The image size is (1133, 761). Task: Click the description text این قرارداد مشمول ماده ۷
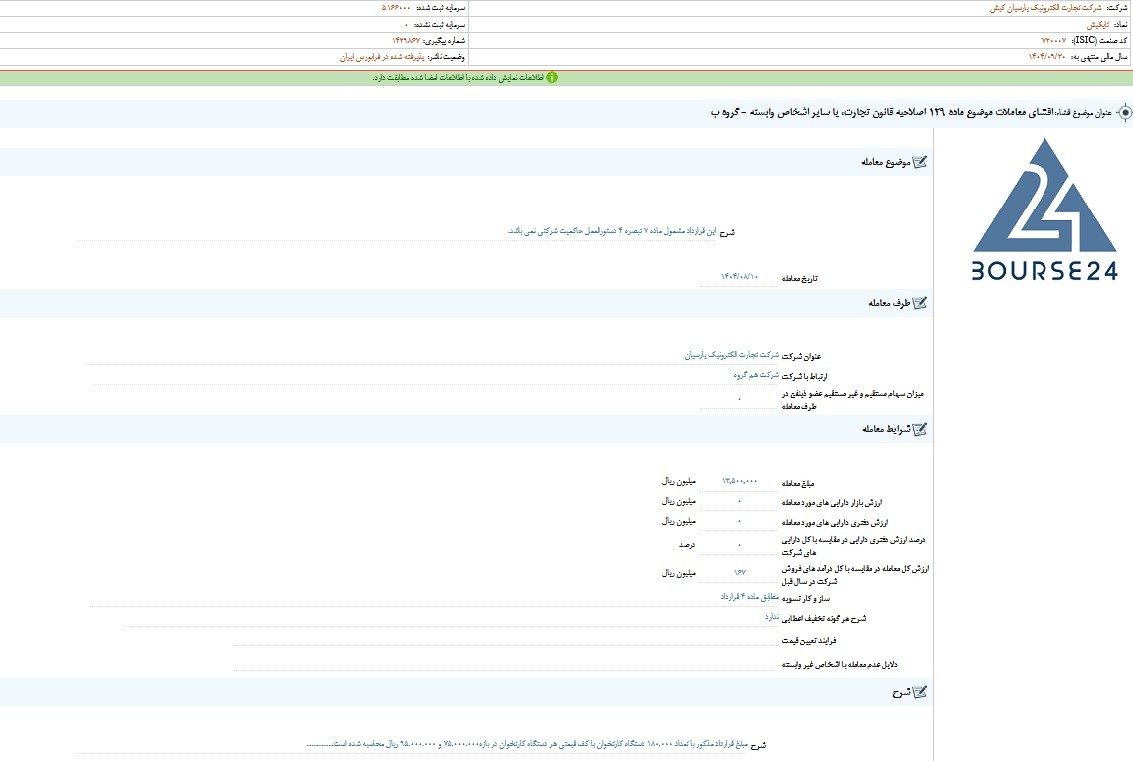(612, 231)
